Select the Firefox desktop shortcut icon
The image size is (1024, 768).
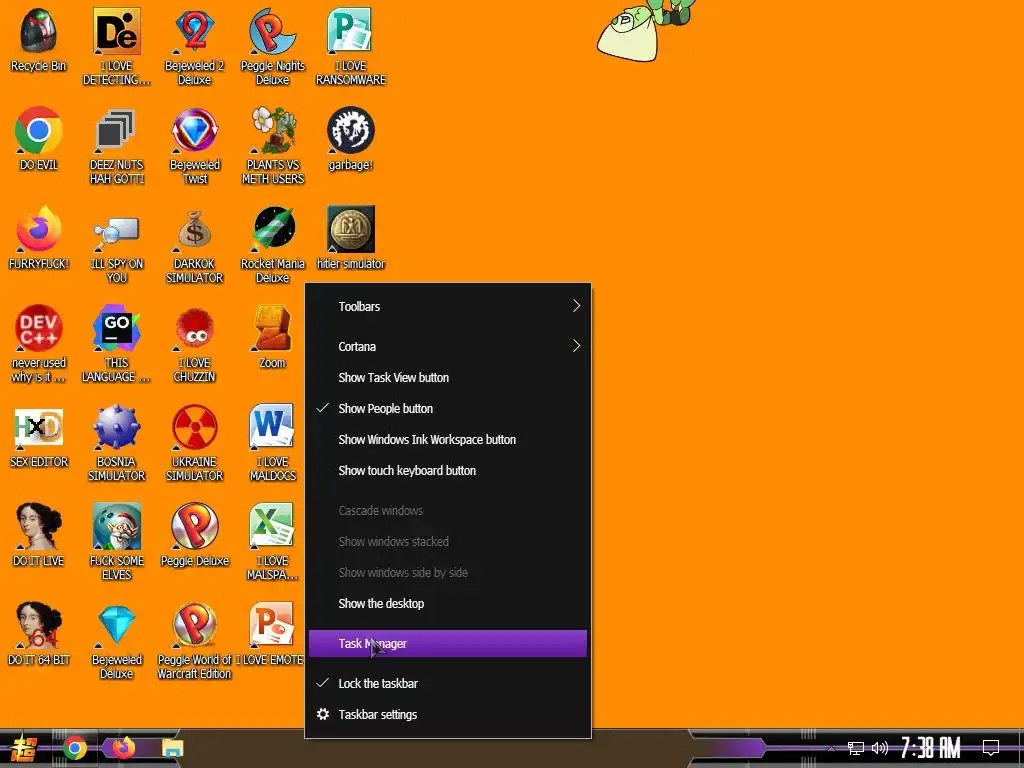coord(39,229)
